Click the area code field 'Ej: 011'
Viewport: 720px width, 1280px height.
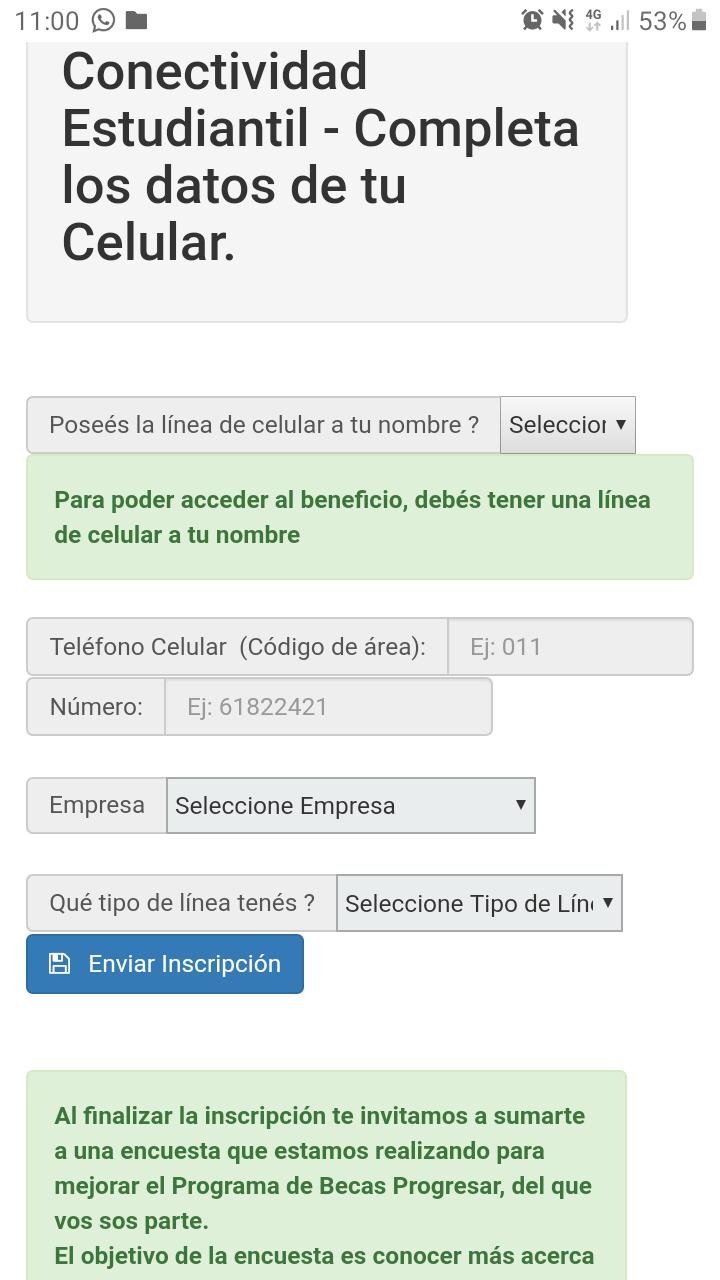click(x=570, y=646)
